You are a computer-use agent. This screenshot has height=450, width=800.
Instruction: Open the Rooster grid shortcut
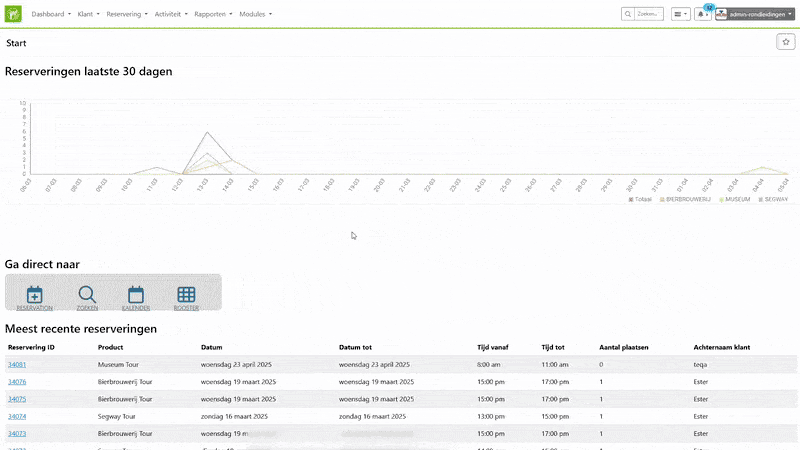186,296
